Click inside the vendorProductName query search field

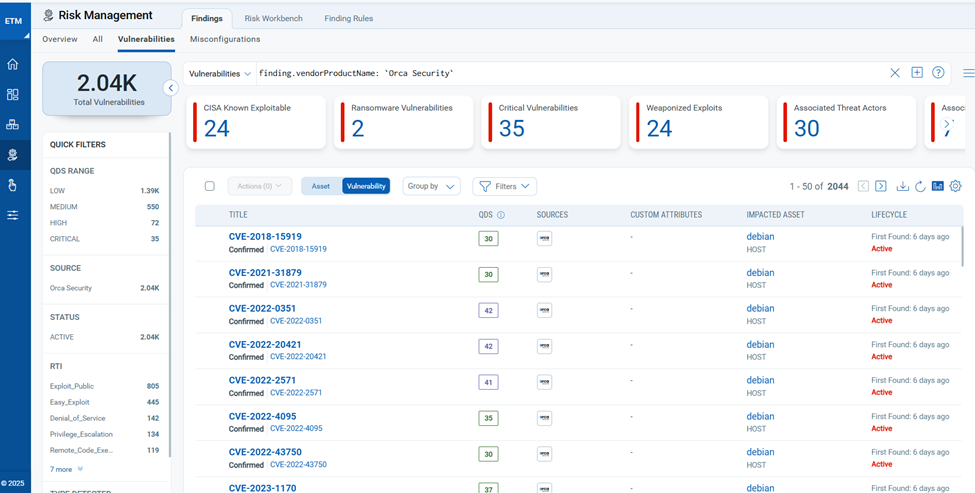coord(560,73)
